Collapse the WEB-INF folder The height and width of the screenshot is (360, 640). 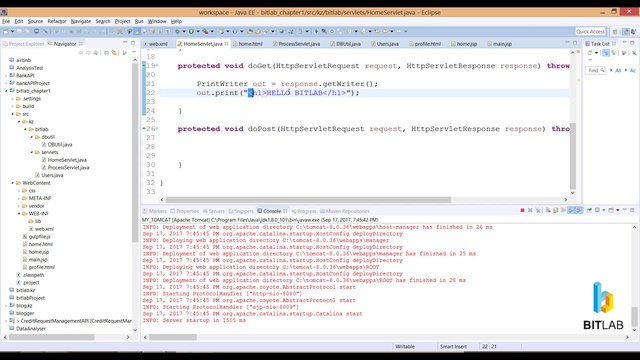tap(19, 213)
